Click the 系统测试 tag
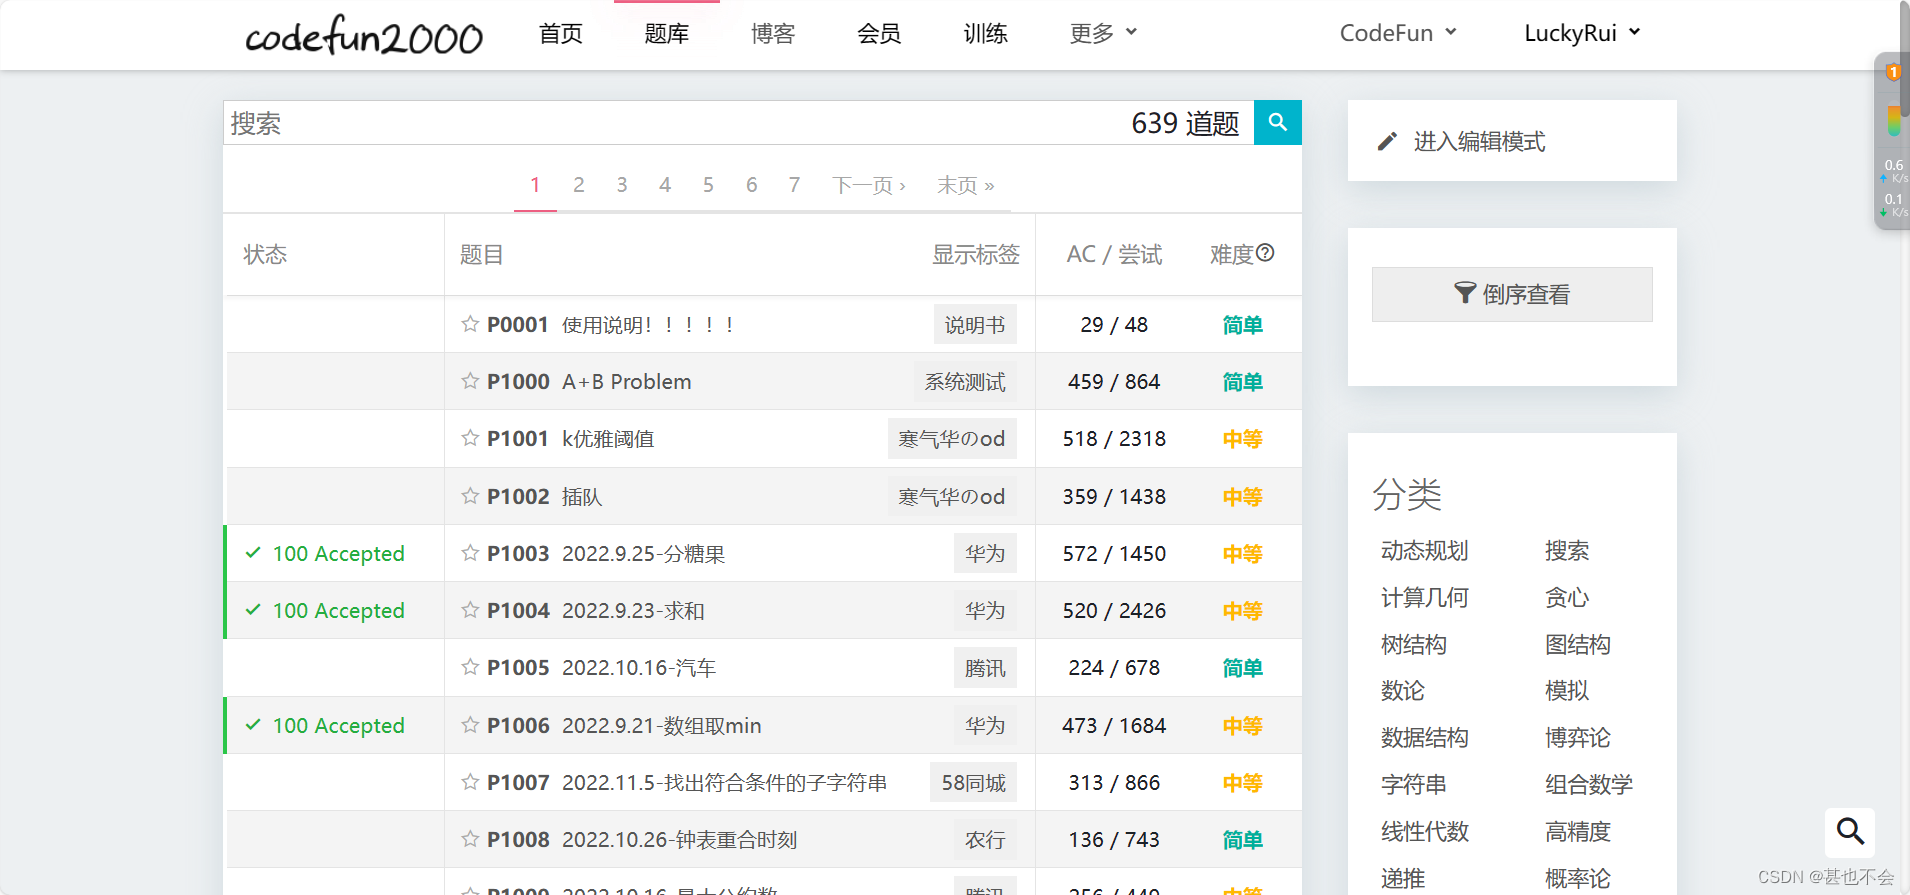 965,381
